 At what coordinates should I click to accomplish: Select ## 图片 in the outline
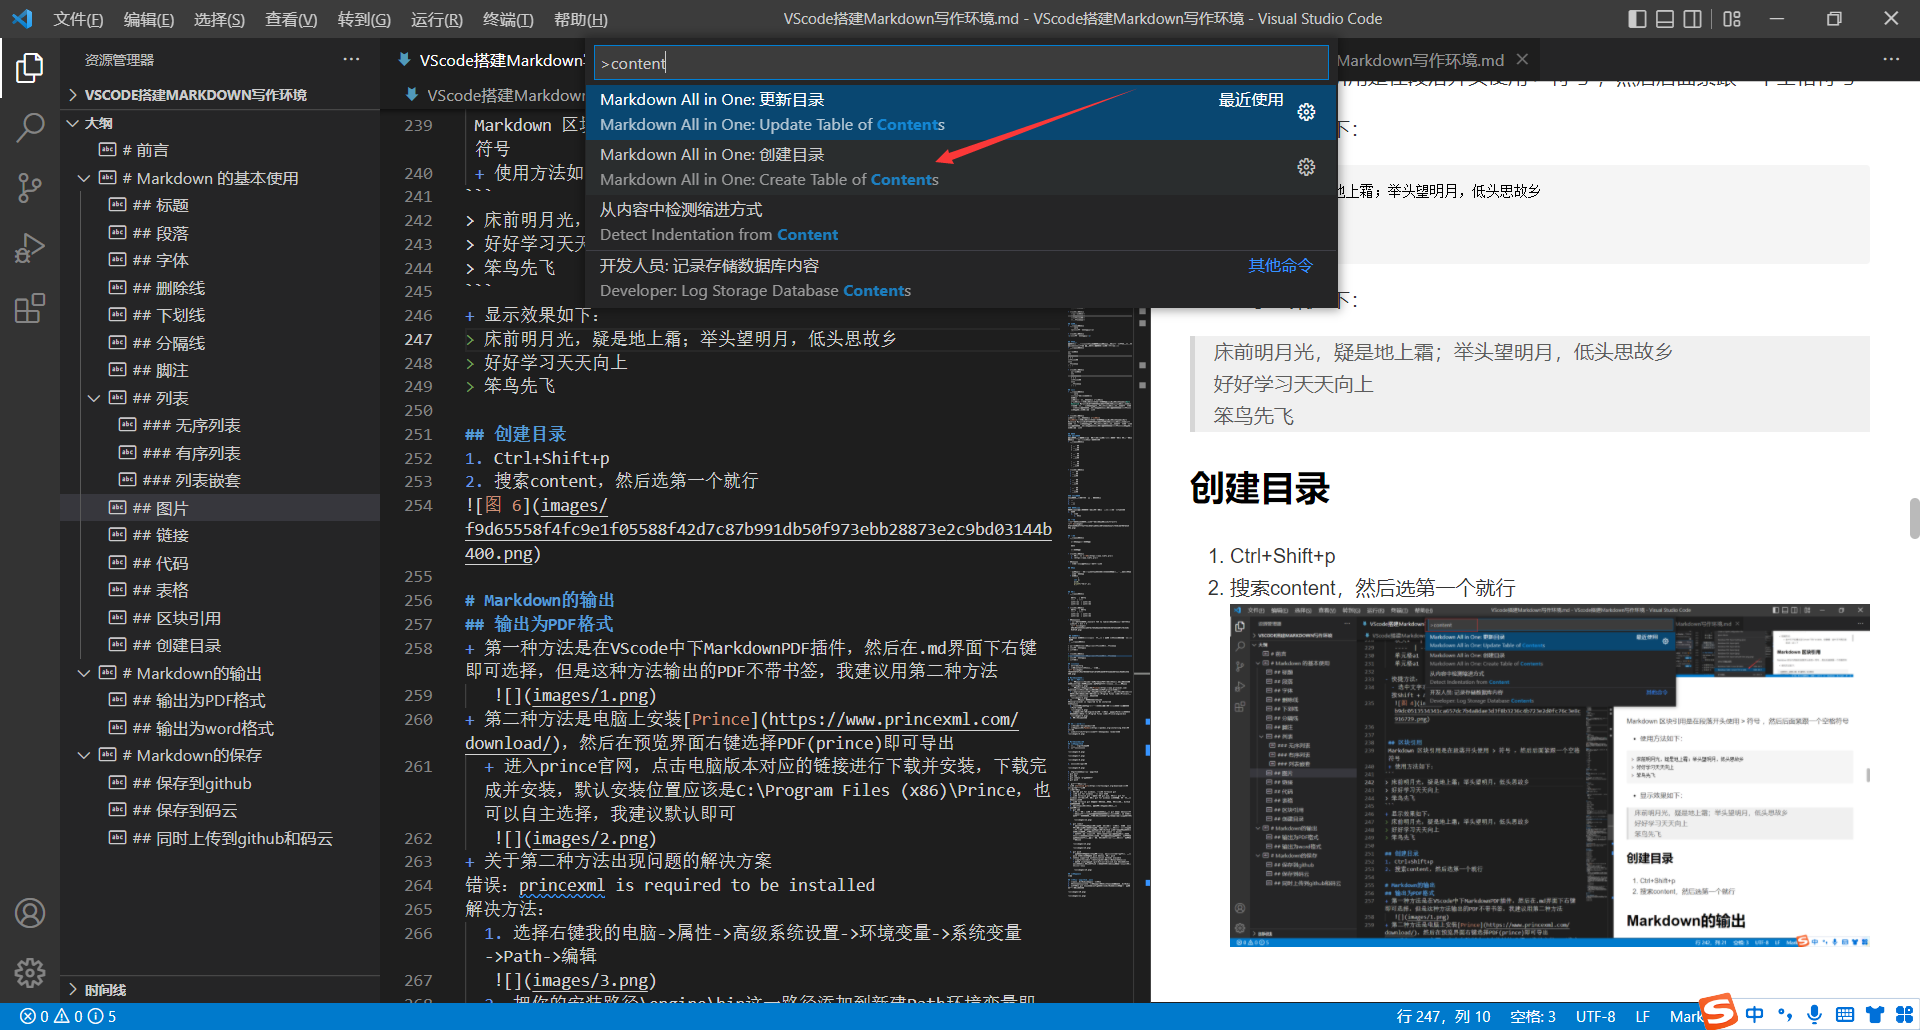pyautogui.click(x=219, y=508)
